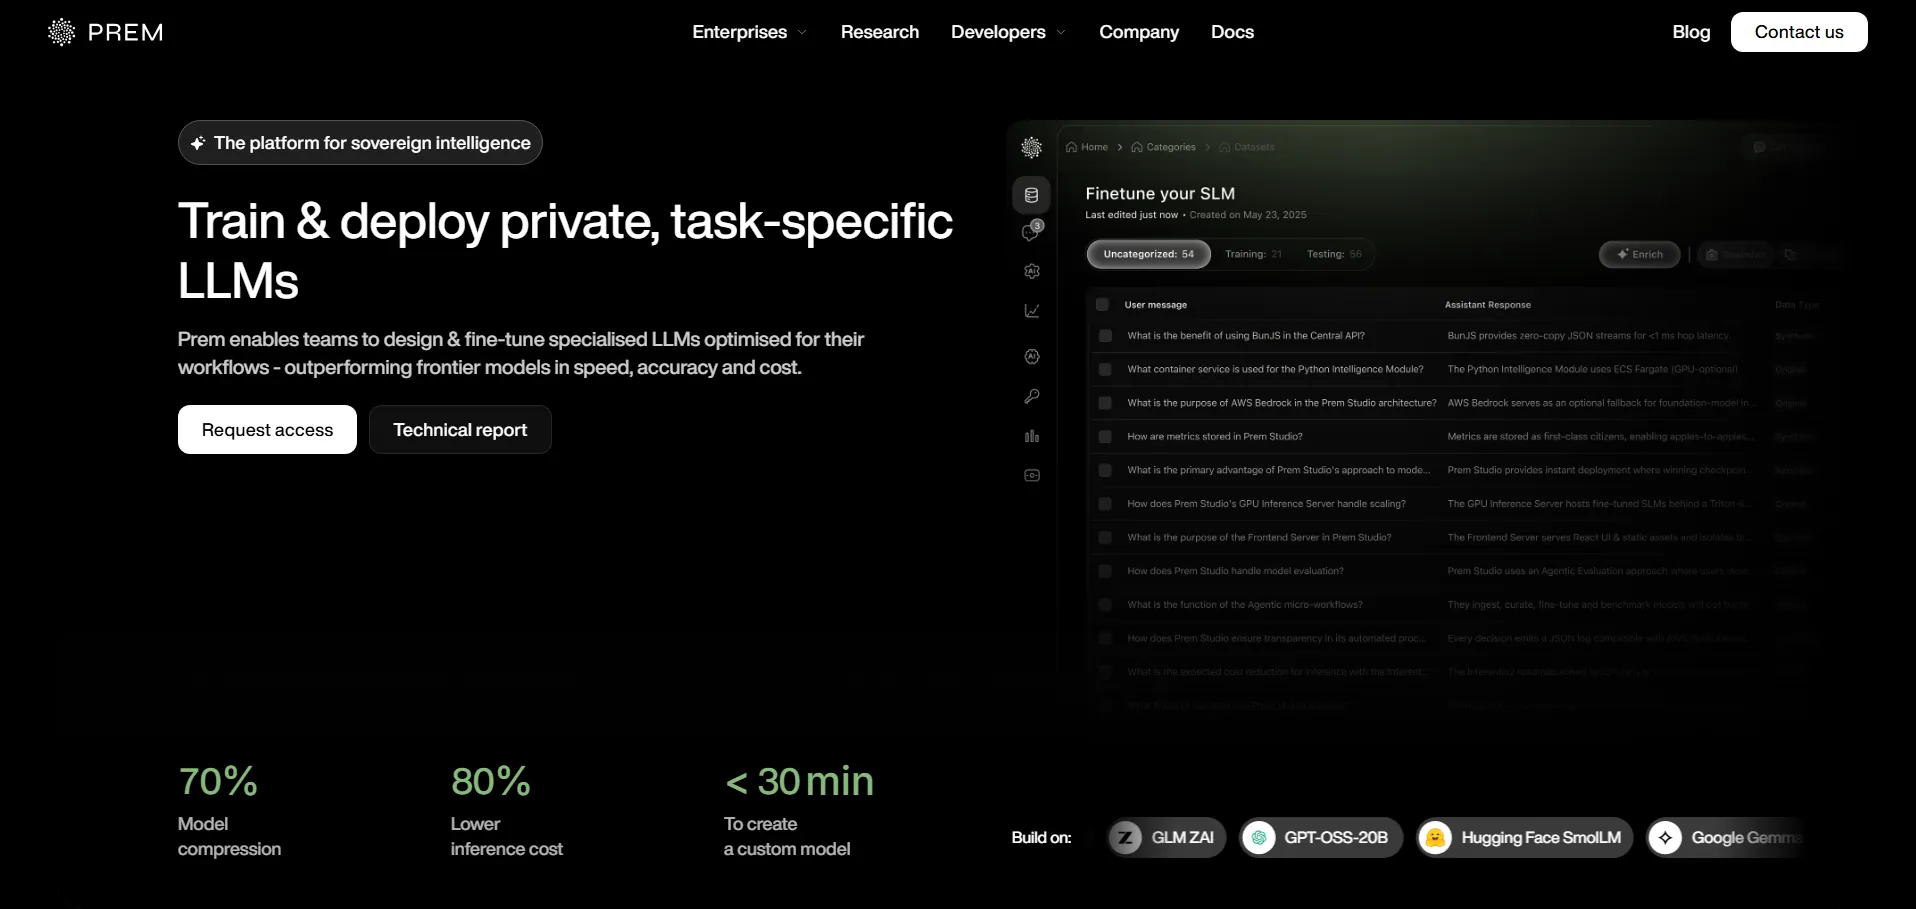Open the API key icon in sidebar
This screenshot has width=1916, height=909.
coord(1032,396)
